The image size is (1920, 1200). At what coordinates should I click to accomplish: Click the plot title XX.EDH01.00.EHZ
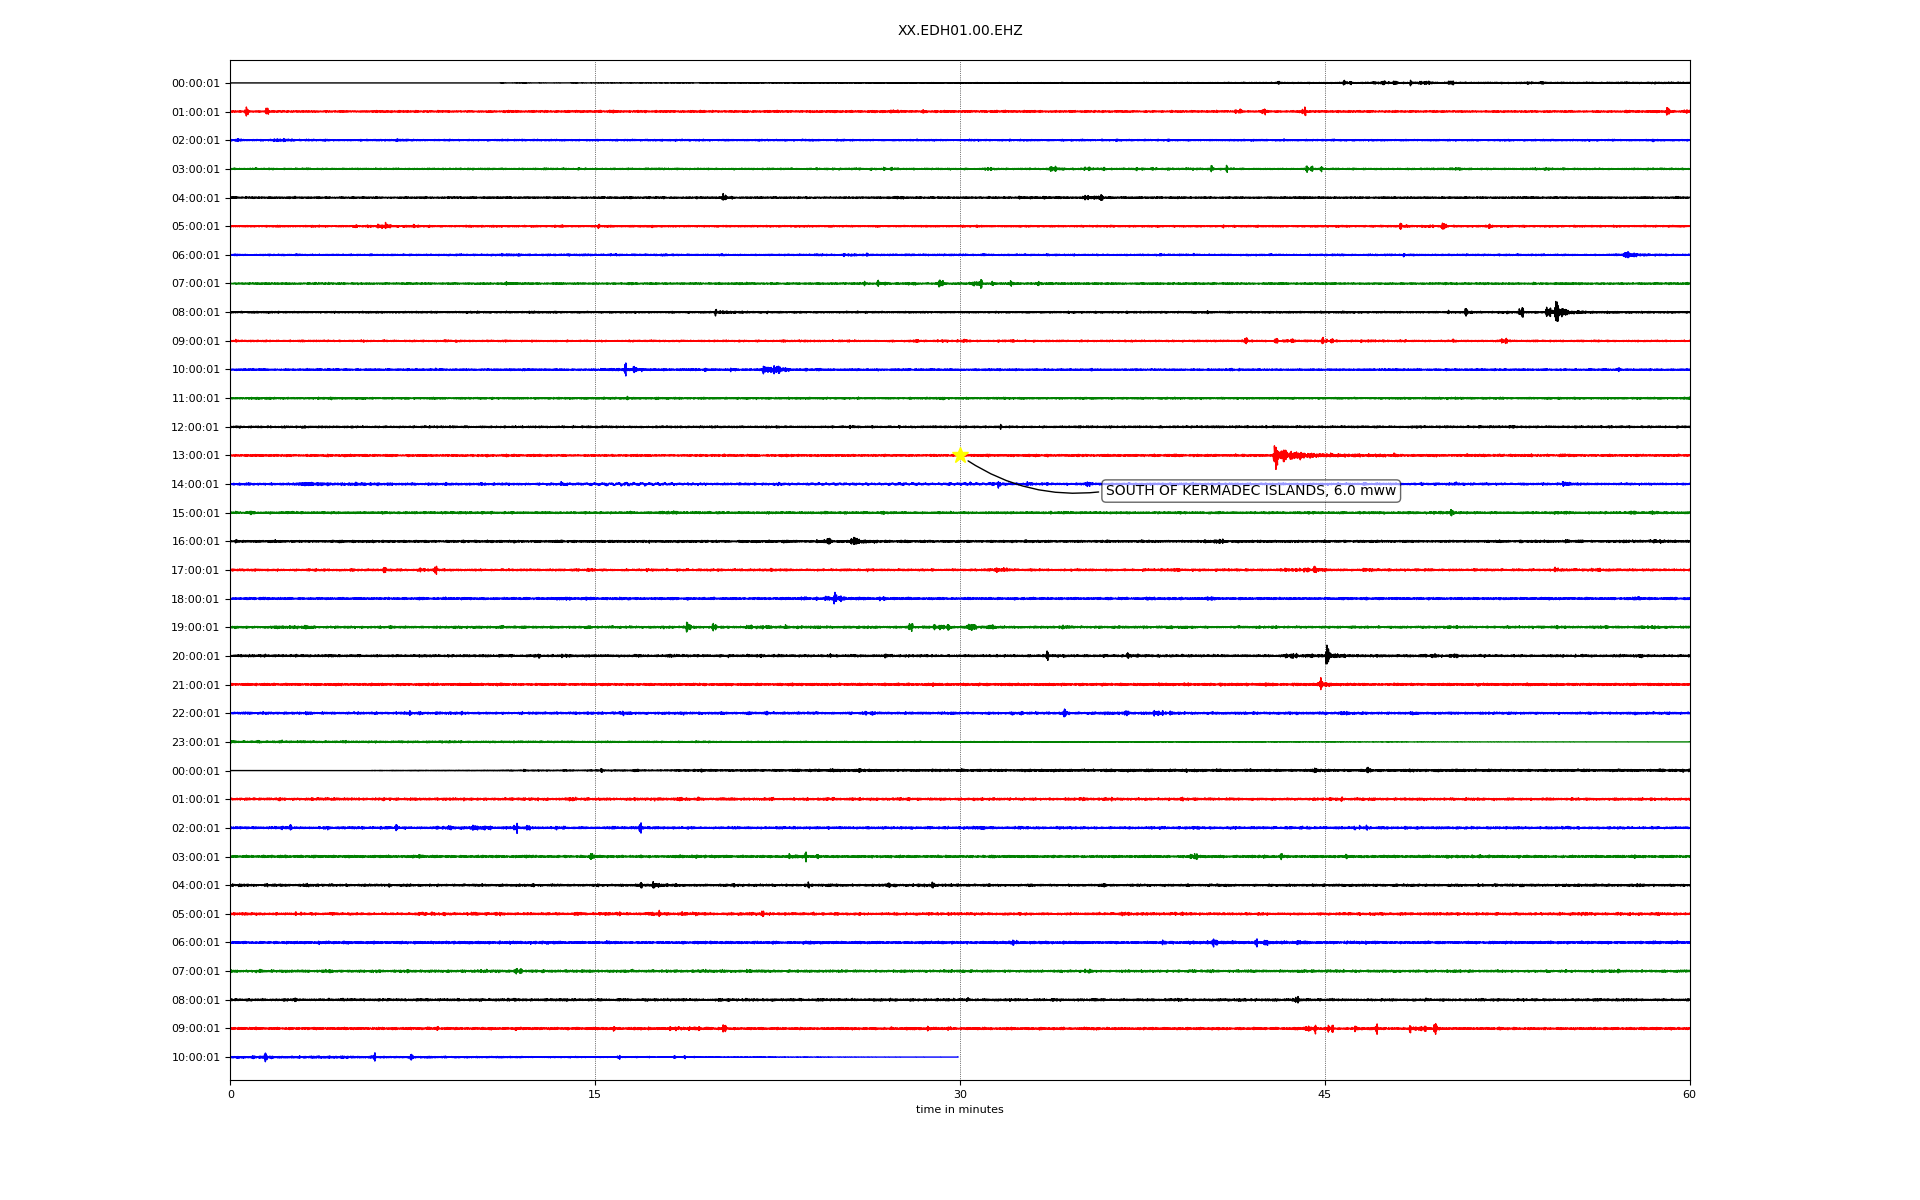click(960, 31)
